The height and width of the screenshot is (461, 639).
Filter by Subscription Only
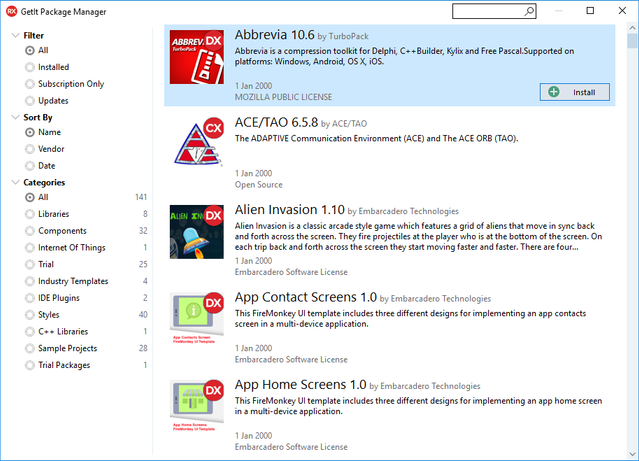(x=30, y=84)
